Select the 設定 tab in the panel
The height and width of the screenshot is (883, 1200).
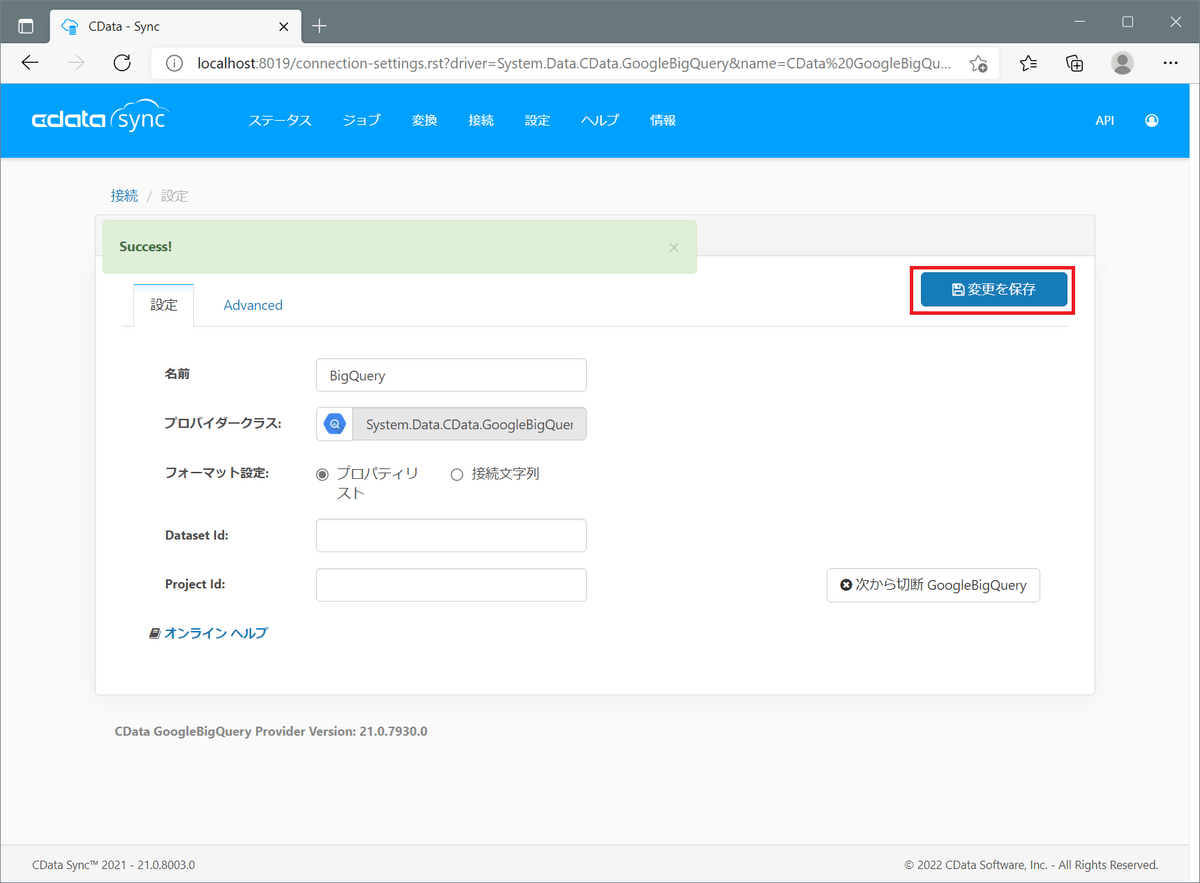pyautogui.click(x=164, y=305)
